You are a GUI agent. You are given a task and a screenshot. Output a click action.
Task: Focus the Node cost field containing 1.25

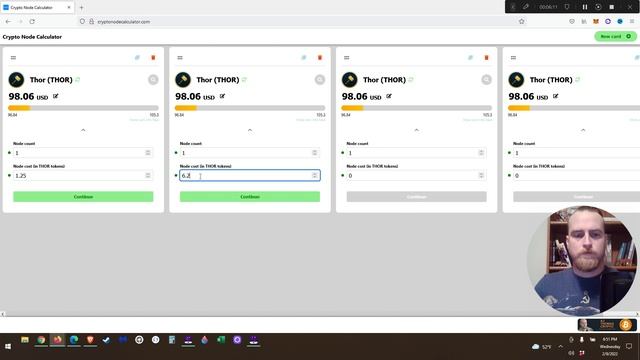83,176
